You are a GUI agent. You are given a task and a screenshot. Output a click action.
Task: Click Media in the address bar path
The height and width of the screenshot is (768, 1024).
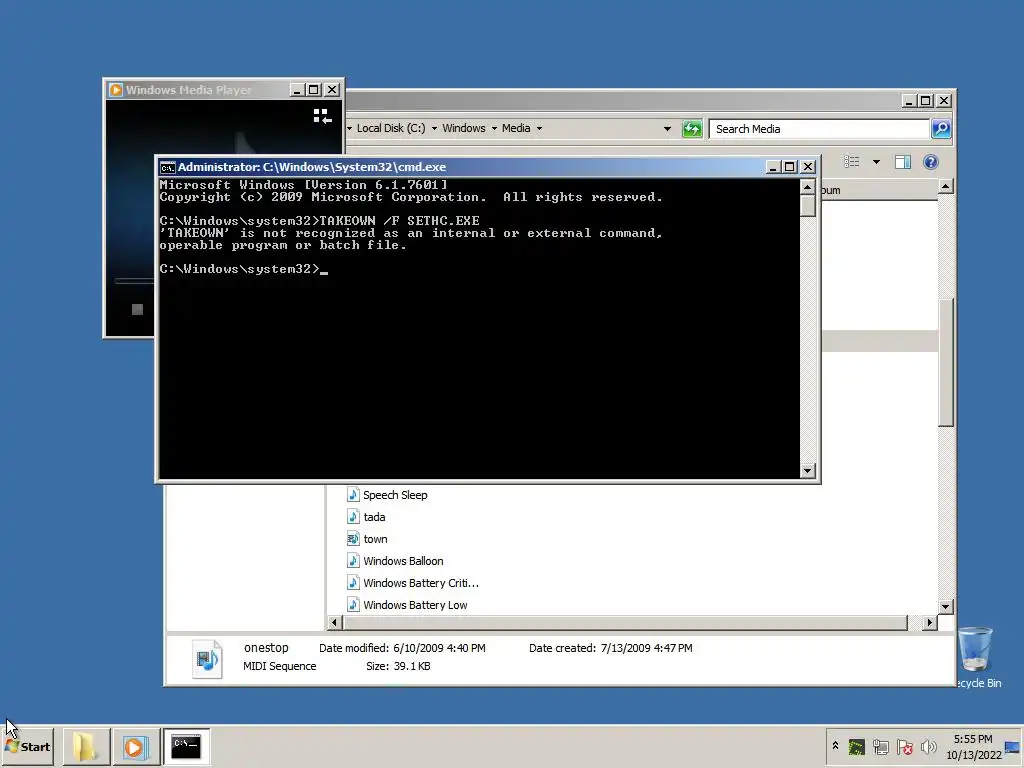pyautogui.click(x=516, y=128)
